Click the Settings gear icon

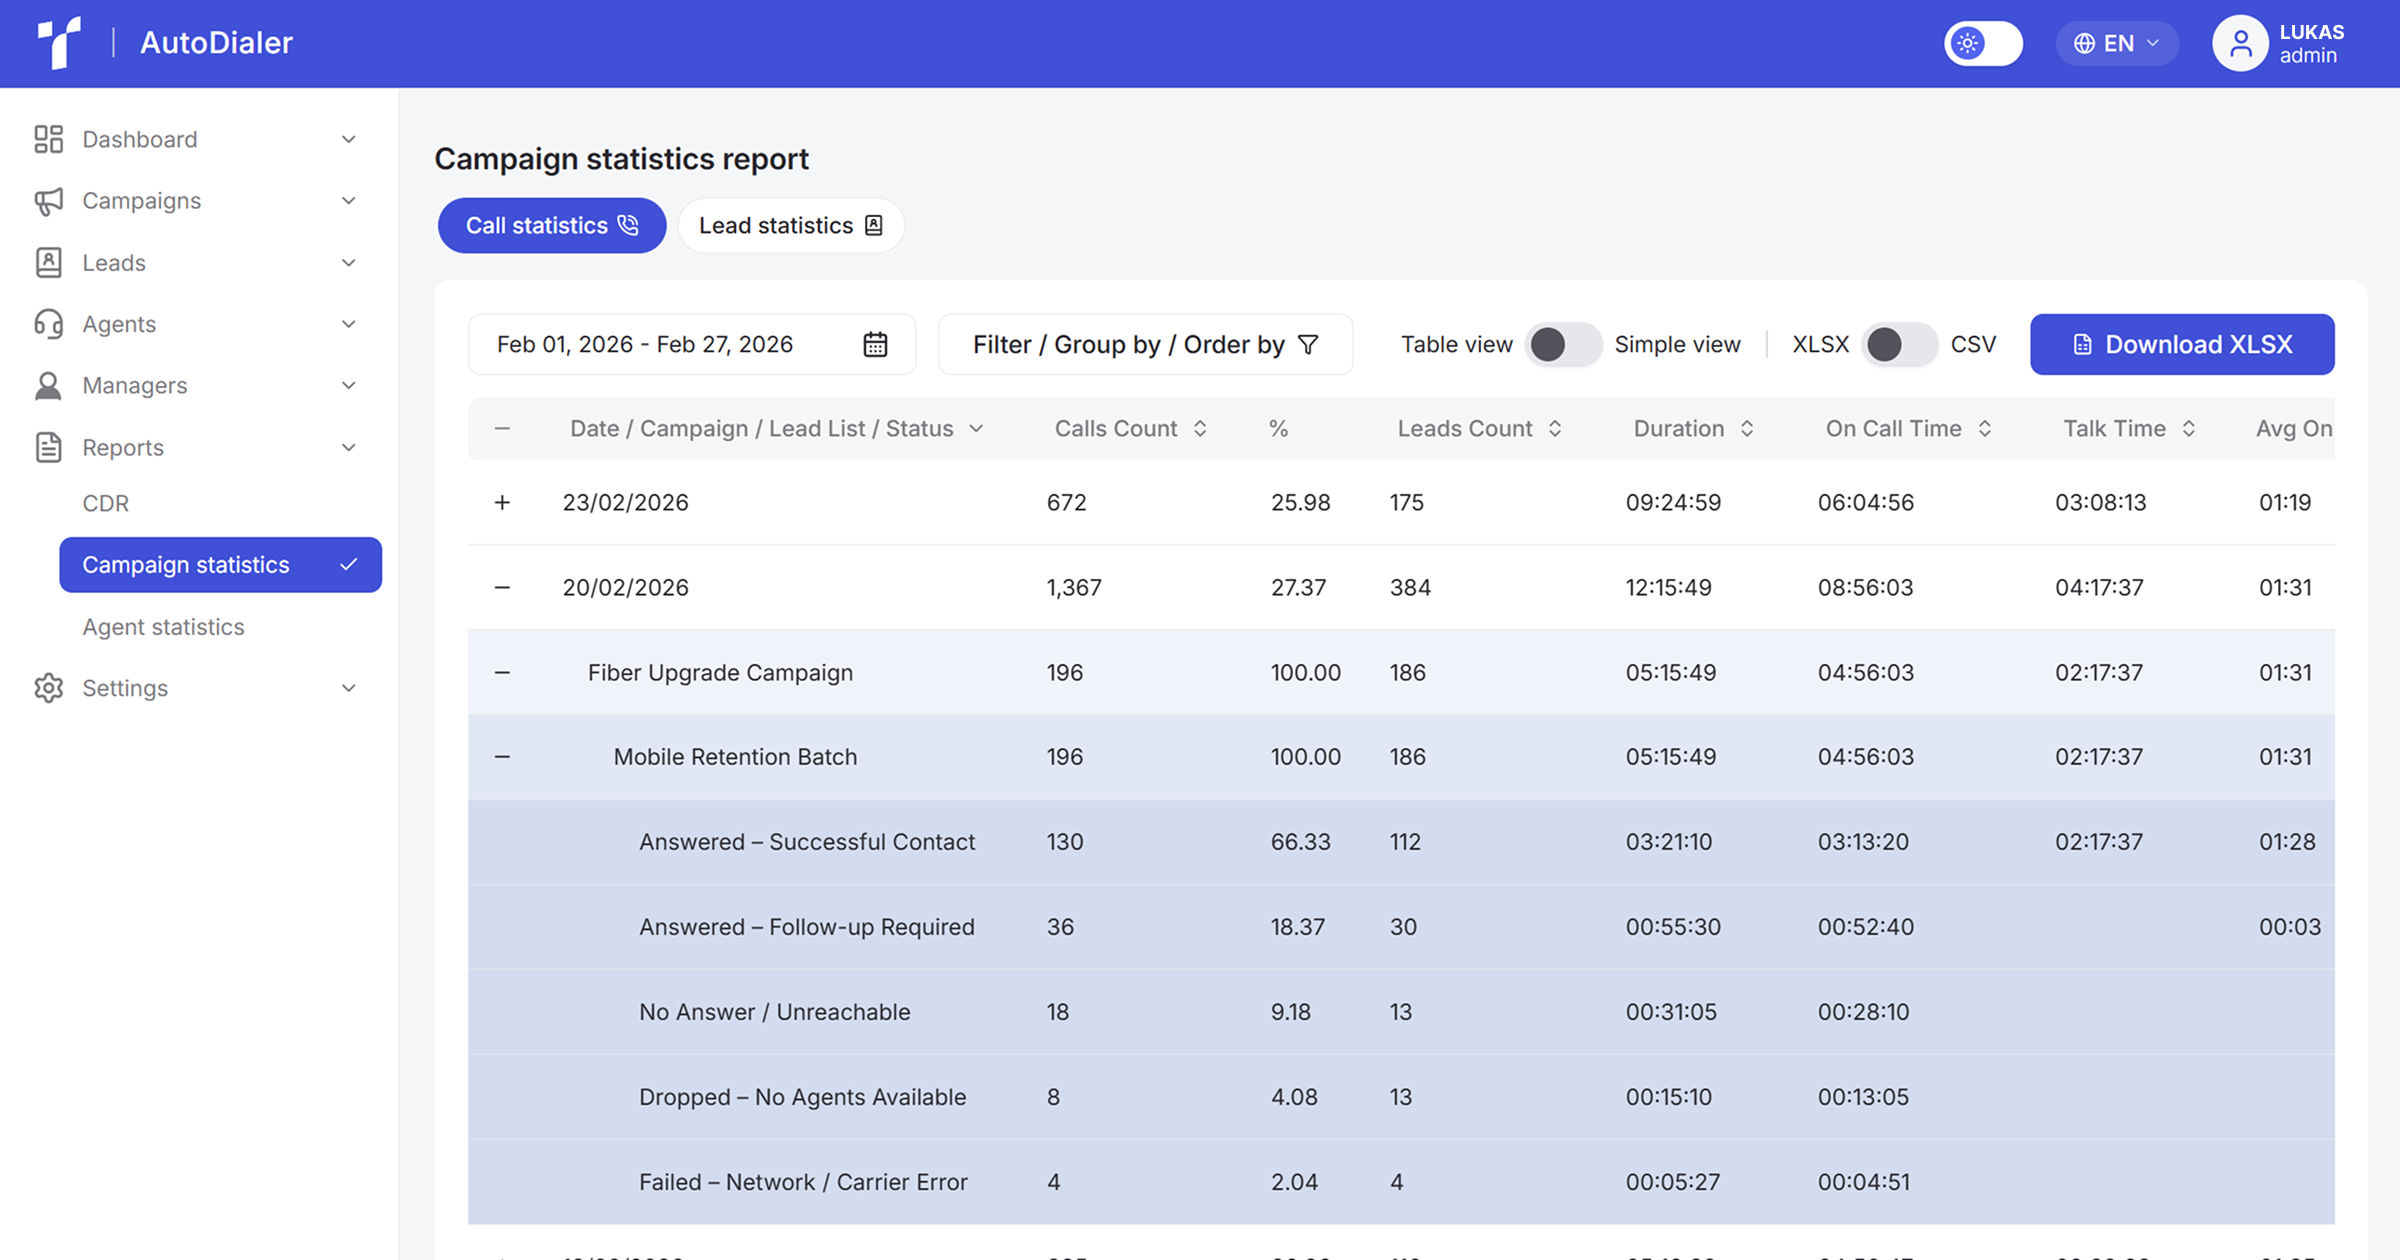(48, 688)
